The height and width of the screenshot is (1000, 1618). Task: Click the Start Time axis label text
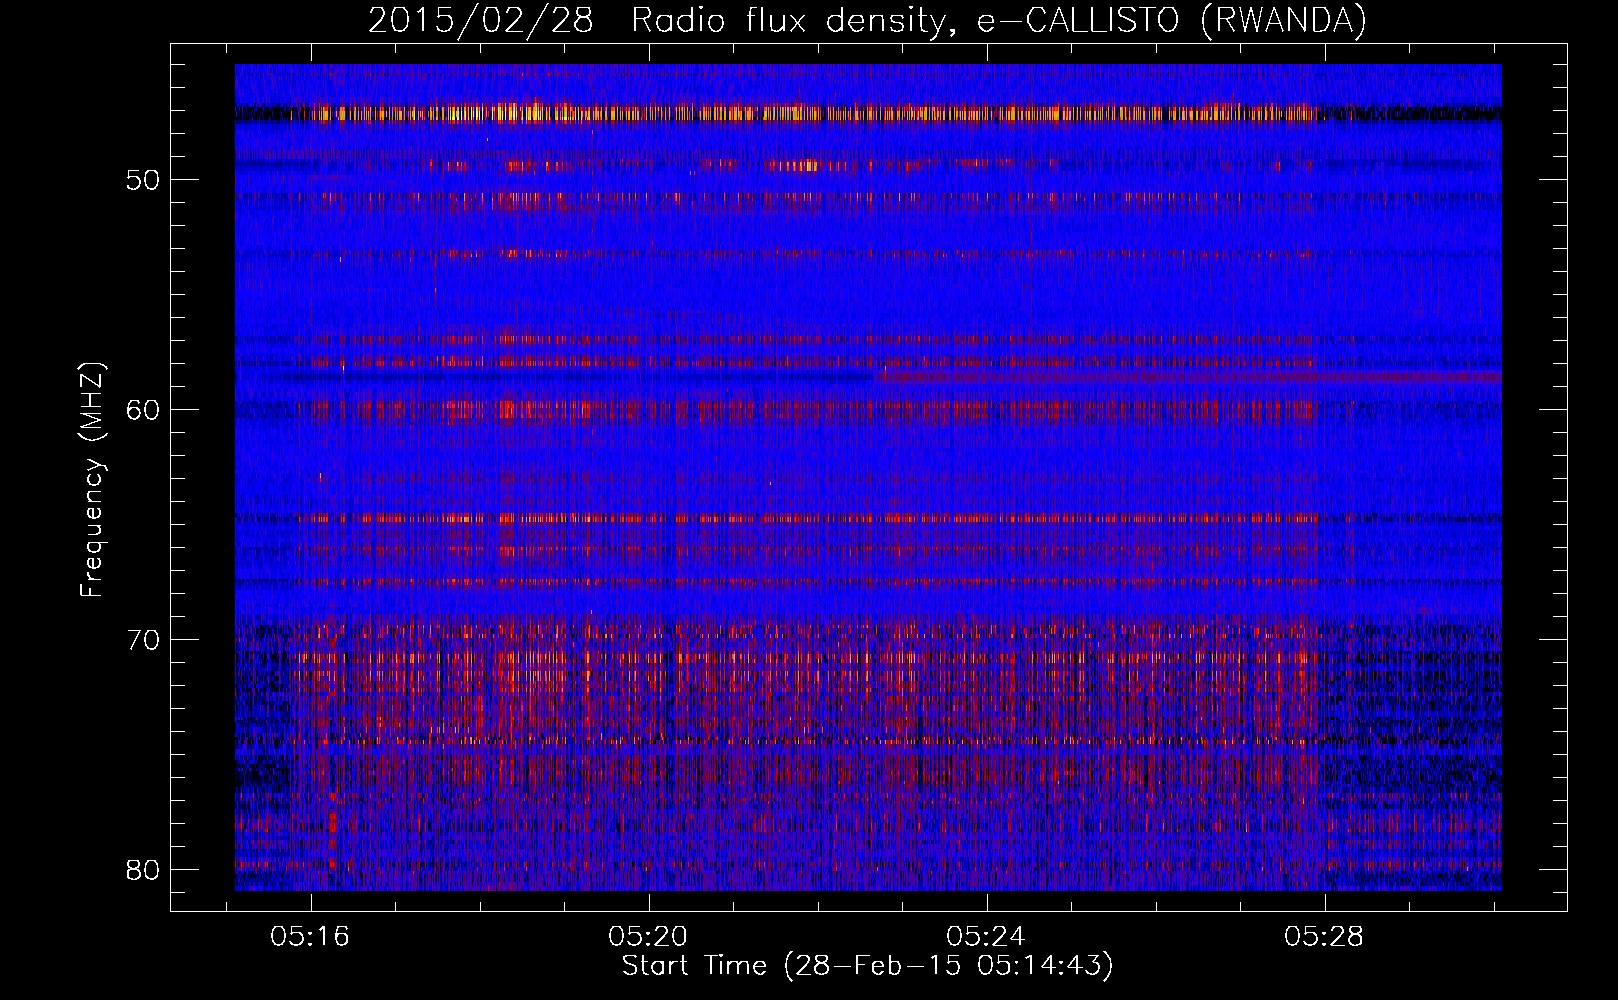click(x=694, y=966)
